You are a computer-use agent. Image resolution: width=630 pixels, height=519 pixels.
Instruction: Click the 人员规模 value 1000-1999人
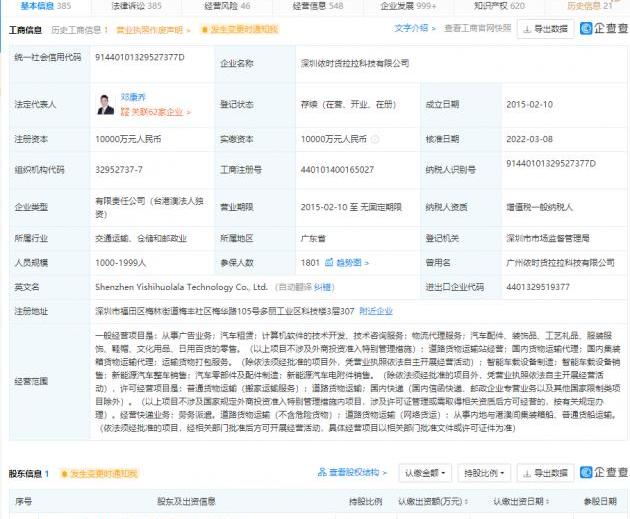(x=121, y=263)
